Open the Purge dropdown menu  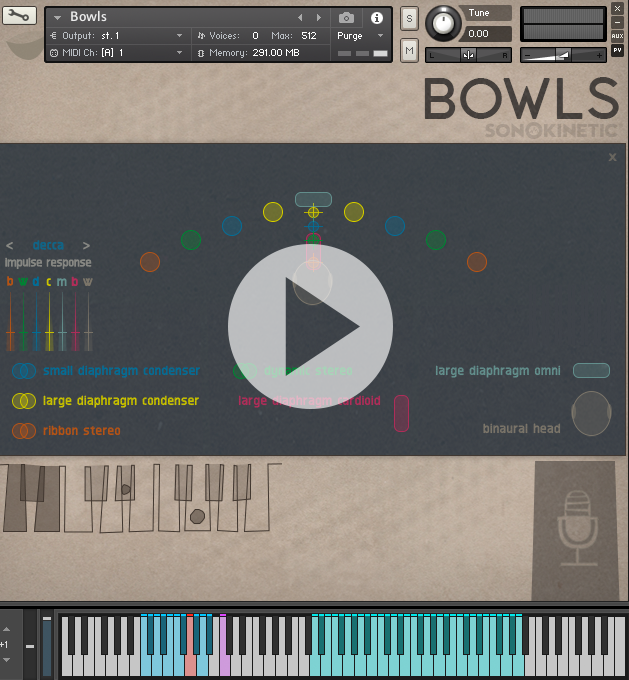pos(360,36)
